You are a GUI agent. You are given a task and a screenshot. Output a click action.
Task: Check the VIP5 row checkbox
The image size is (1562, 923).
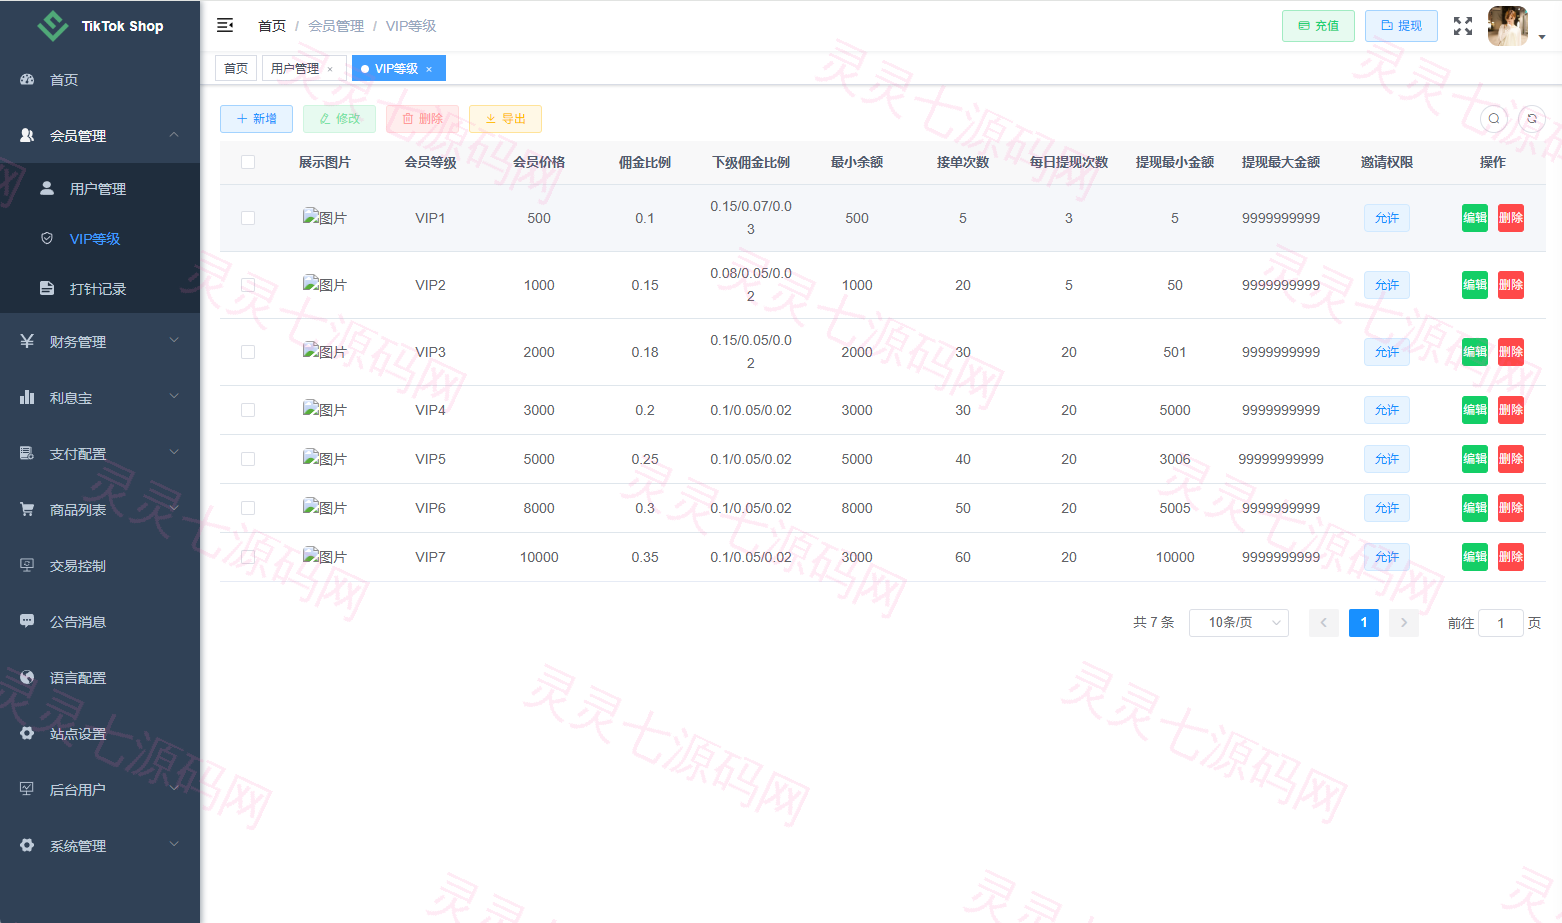coord(248,459)
